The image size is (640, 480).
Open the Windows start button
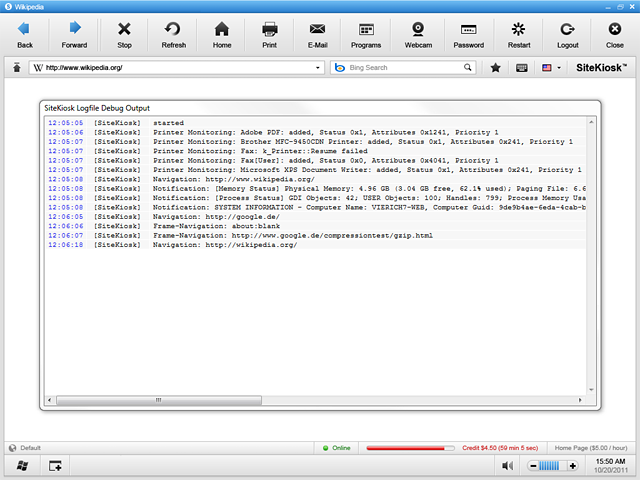tap(22, 466)
